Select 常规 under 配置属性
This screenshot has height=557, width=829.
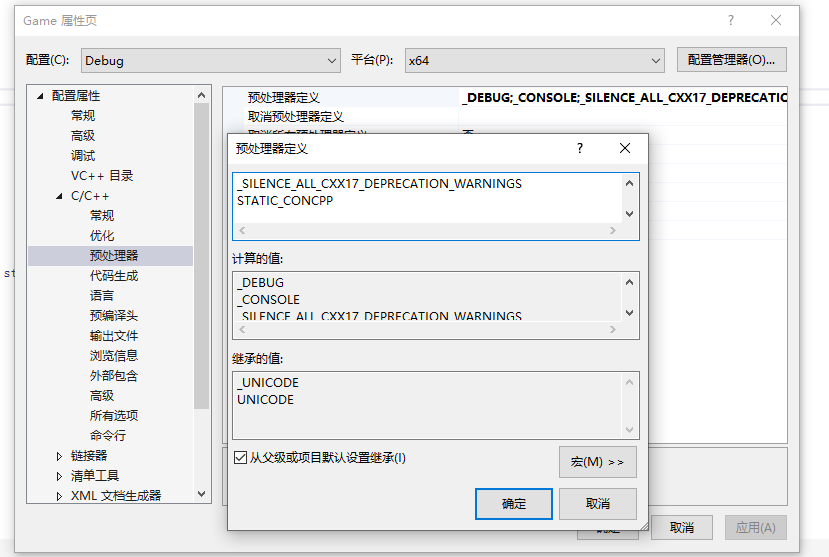pos(83,116)
